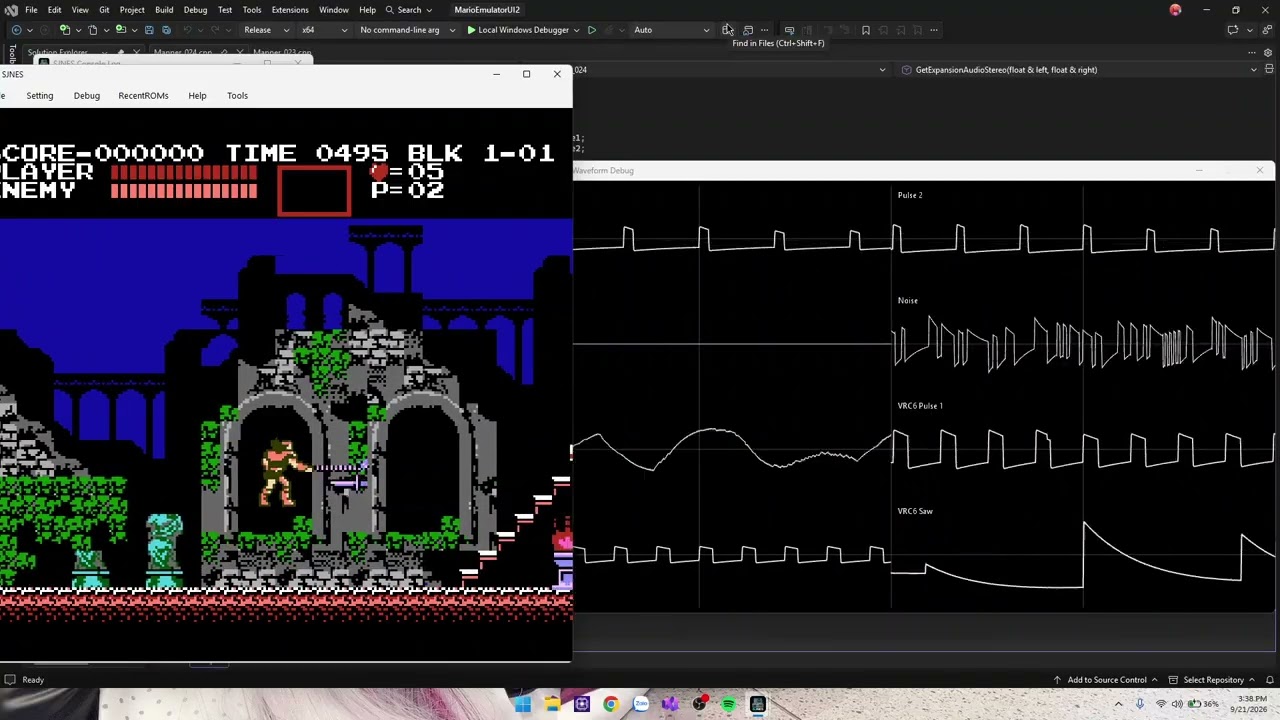Open the RecentROMs menu in SJNES
This screenshot has width=1280, height=720.
pyautogui.click(x=143, y=96)
